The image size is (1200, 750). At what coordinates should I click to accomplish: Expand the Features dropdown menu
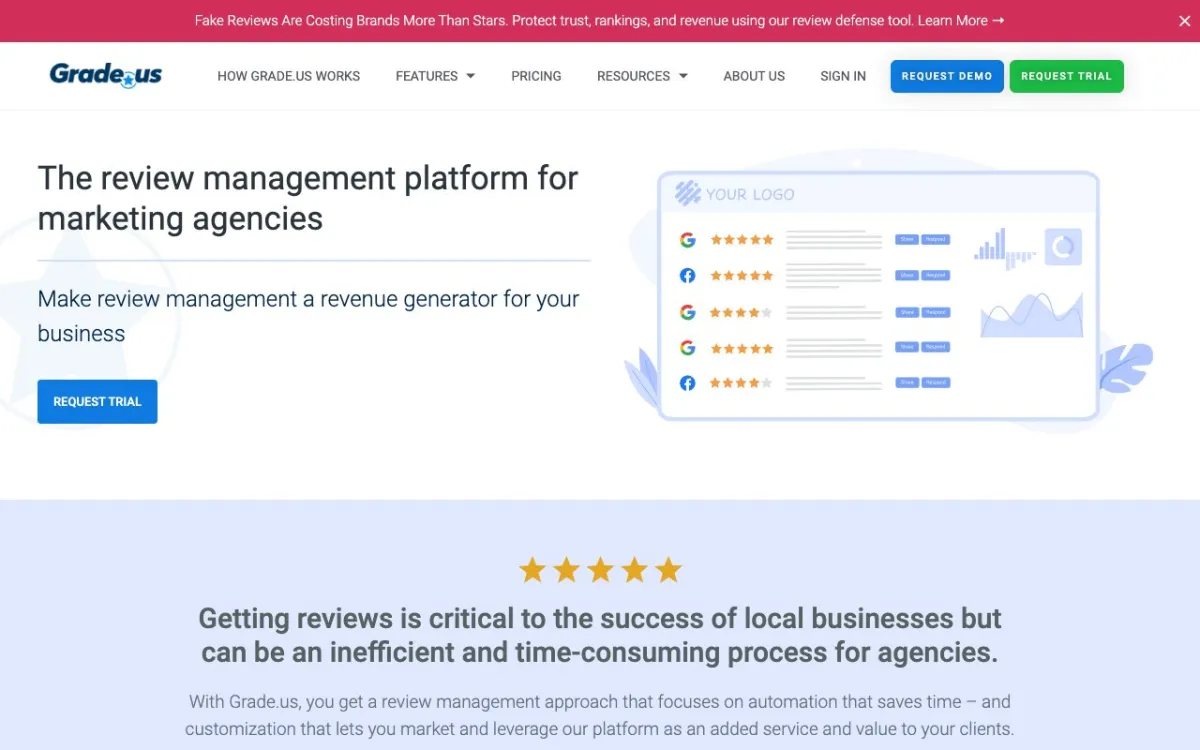[435, 76]
